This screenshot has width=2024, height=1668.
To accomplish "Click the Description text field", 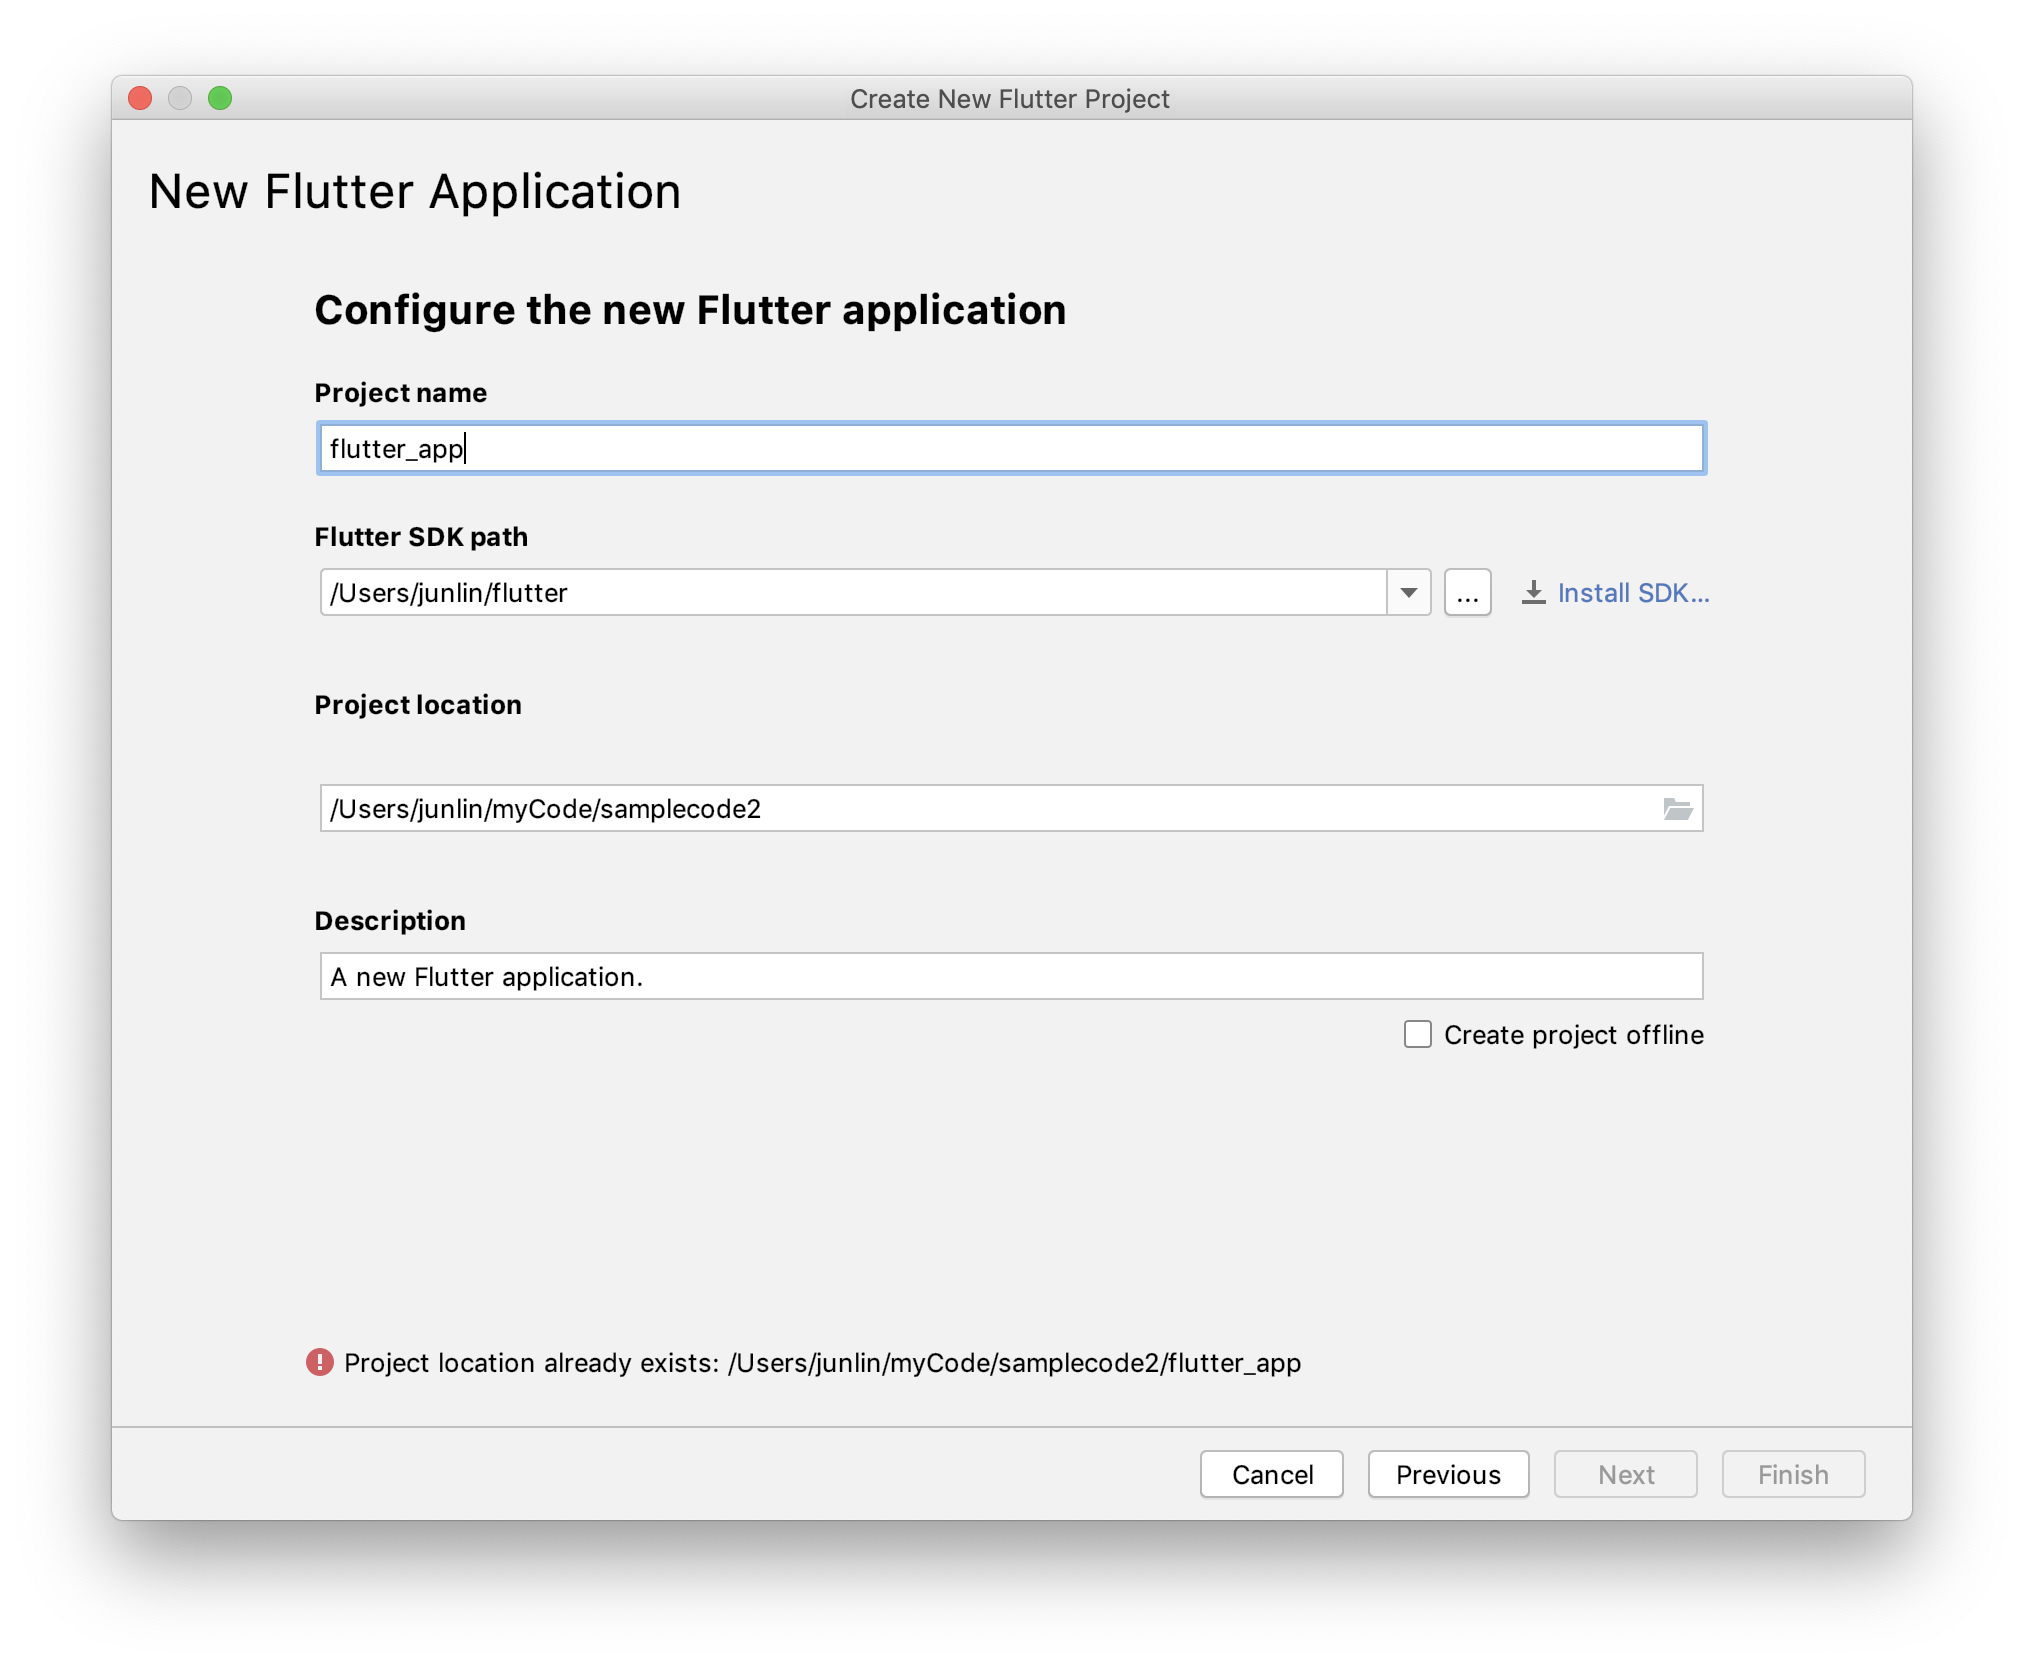I will (1010, 976).
